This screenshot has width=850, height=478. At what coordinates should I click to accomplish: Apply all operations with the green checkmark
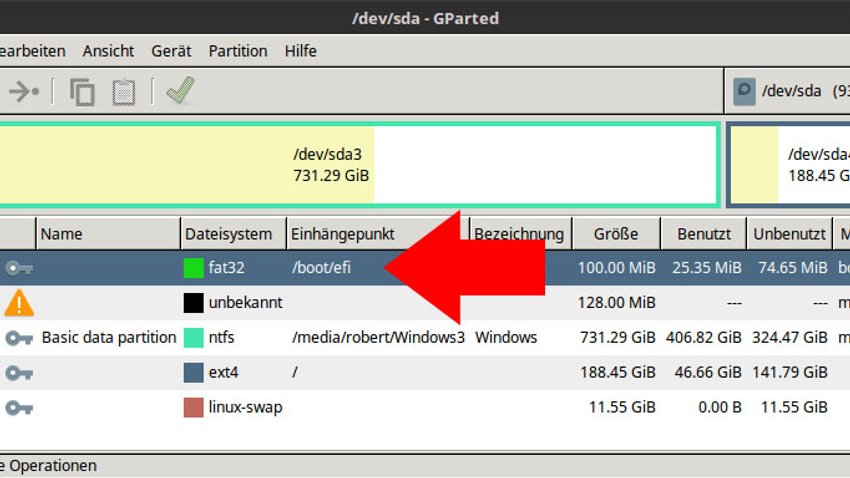click(180, 90)
